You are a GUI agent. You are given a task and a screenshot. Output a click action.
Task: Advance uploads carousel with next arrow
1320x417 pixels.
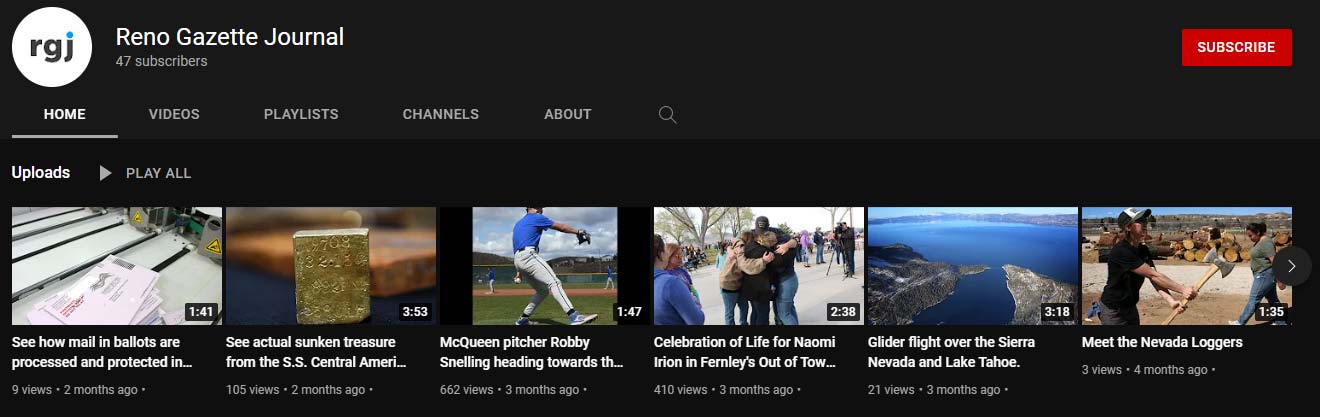coord(1291,266)
